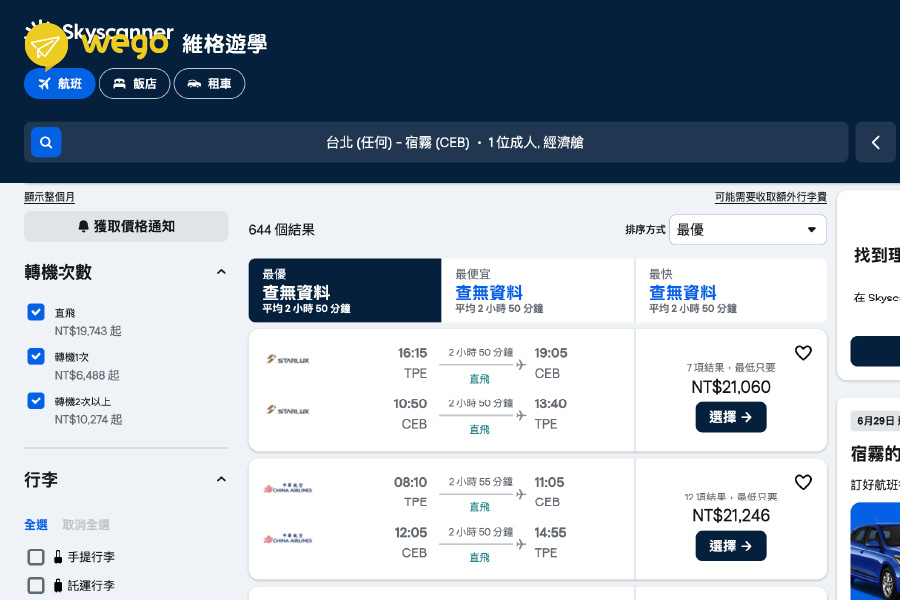Click the Taipei to Cebu search field
This screenshot has width=900, height=600.
pyautogui.click(x=455, y=142)
